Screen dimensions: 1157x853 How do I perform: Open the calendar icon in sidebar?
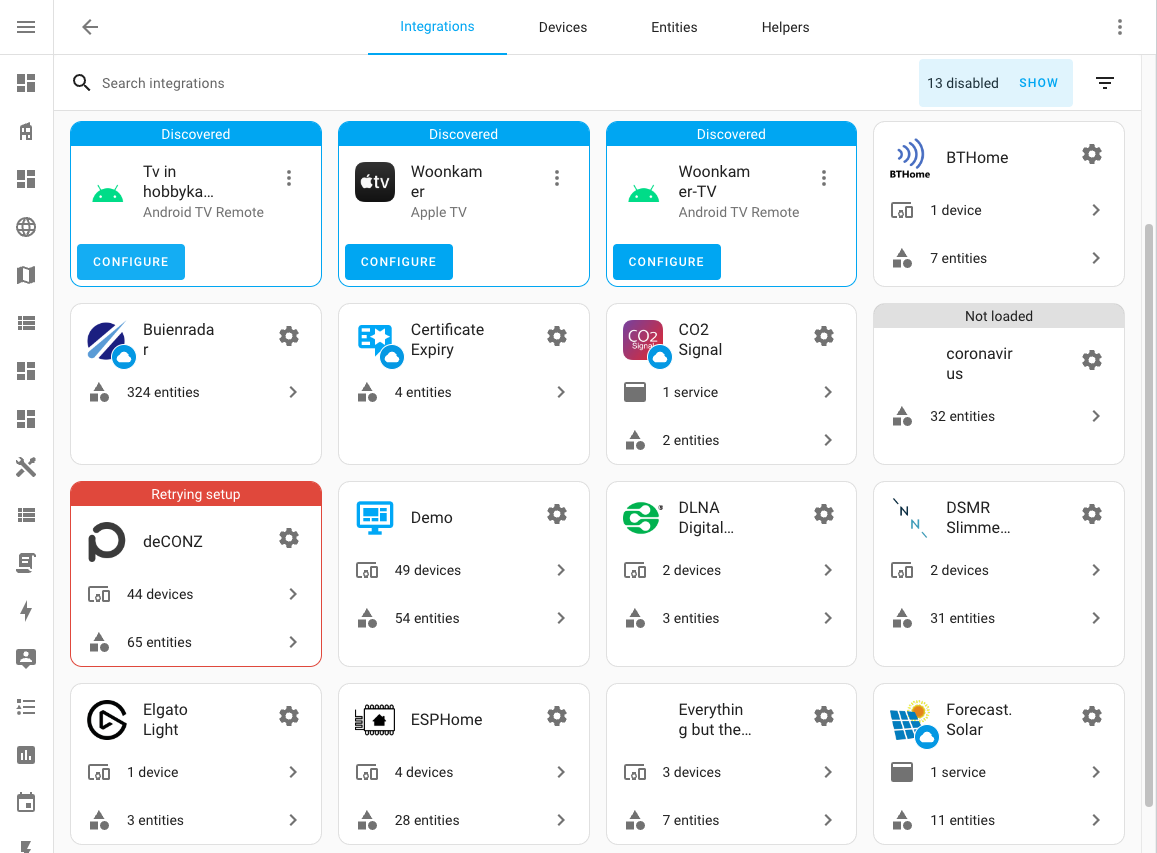point(26,803)
